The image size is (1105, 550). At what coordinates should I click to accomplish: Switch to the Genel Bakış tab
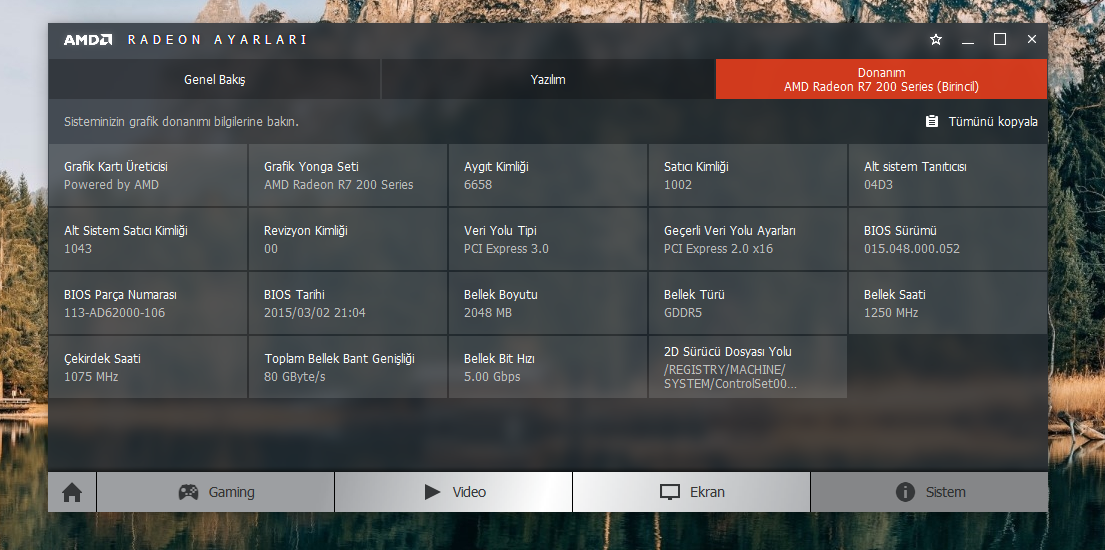214,79
